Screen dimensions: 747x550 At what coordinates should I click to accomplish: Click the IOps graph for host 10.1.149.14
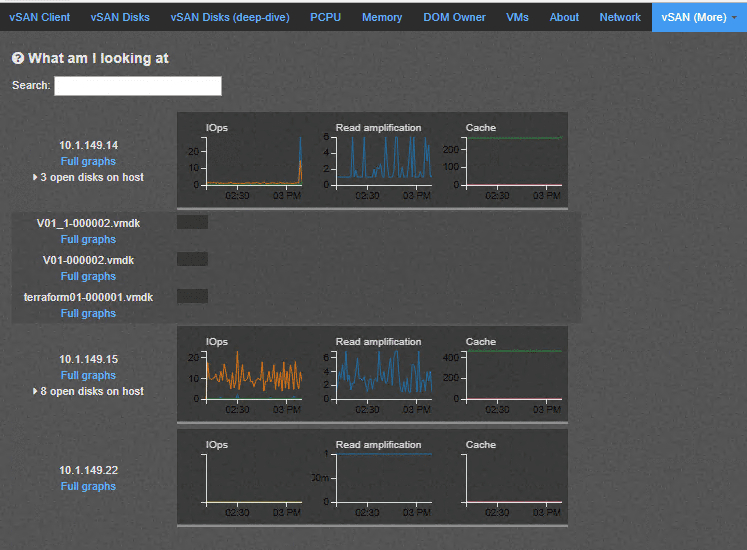click(252, 160)
